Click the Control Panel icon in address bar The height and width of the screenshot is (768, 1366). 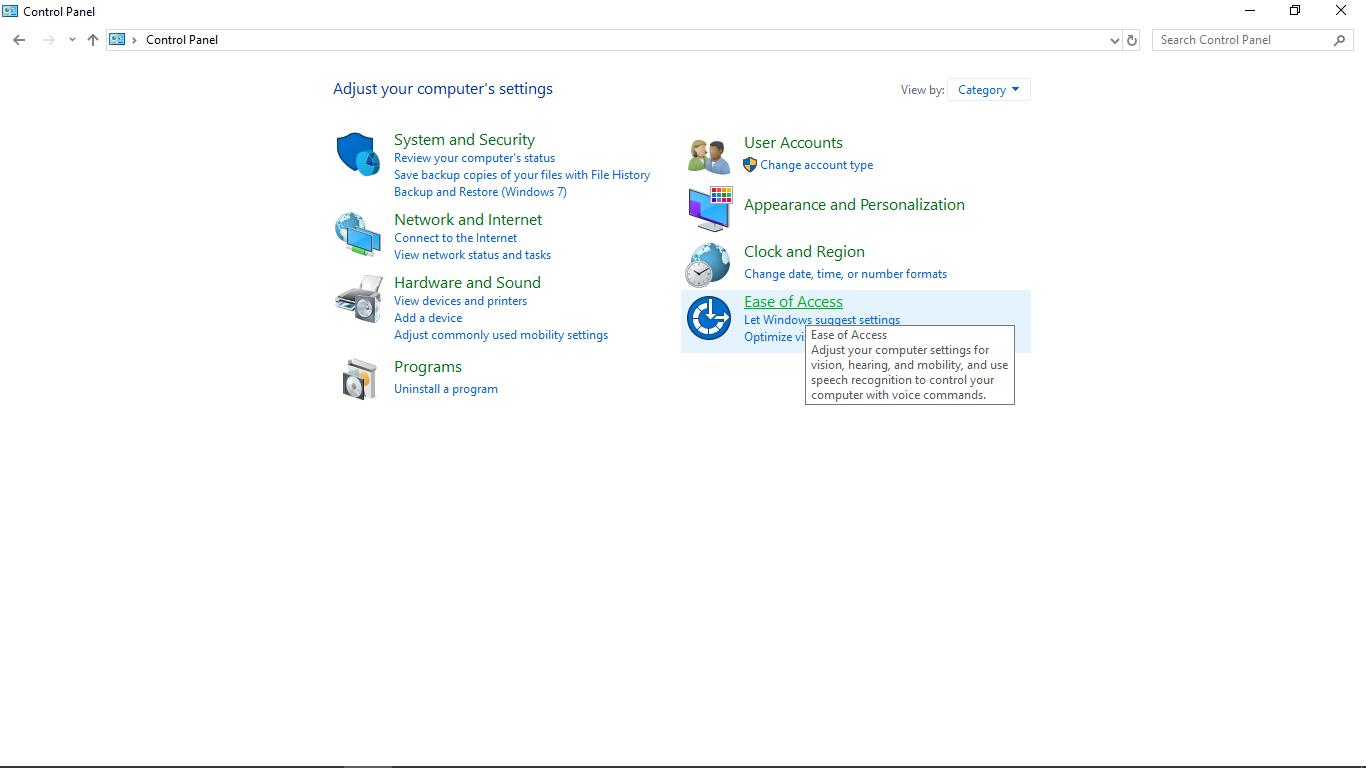tap(117, 40)
